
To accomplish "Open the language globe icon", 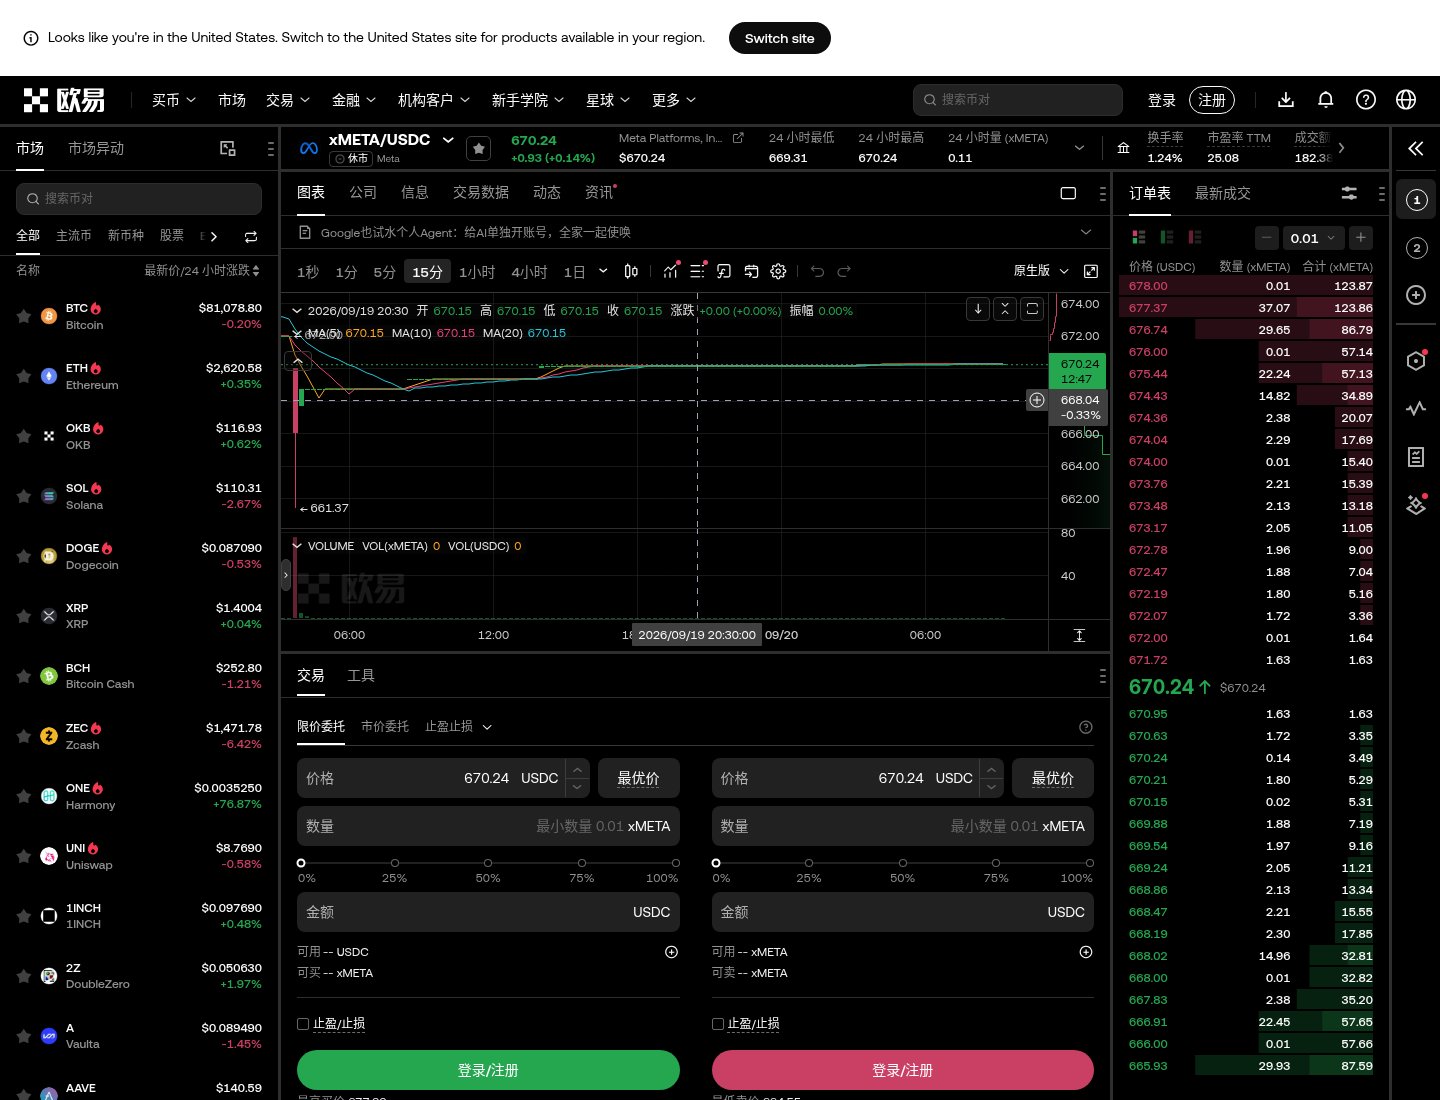I will [1406, 100].
